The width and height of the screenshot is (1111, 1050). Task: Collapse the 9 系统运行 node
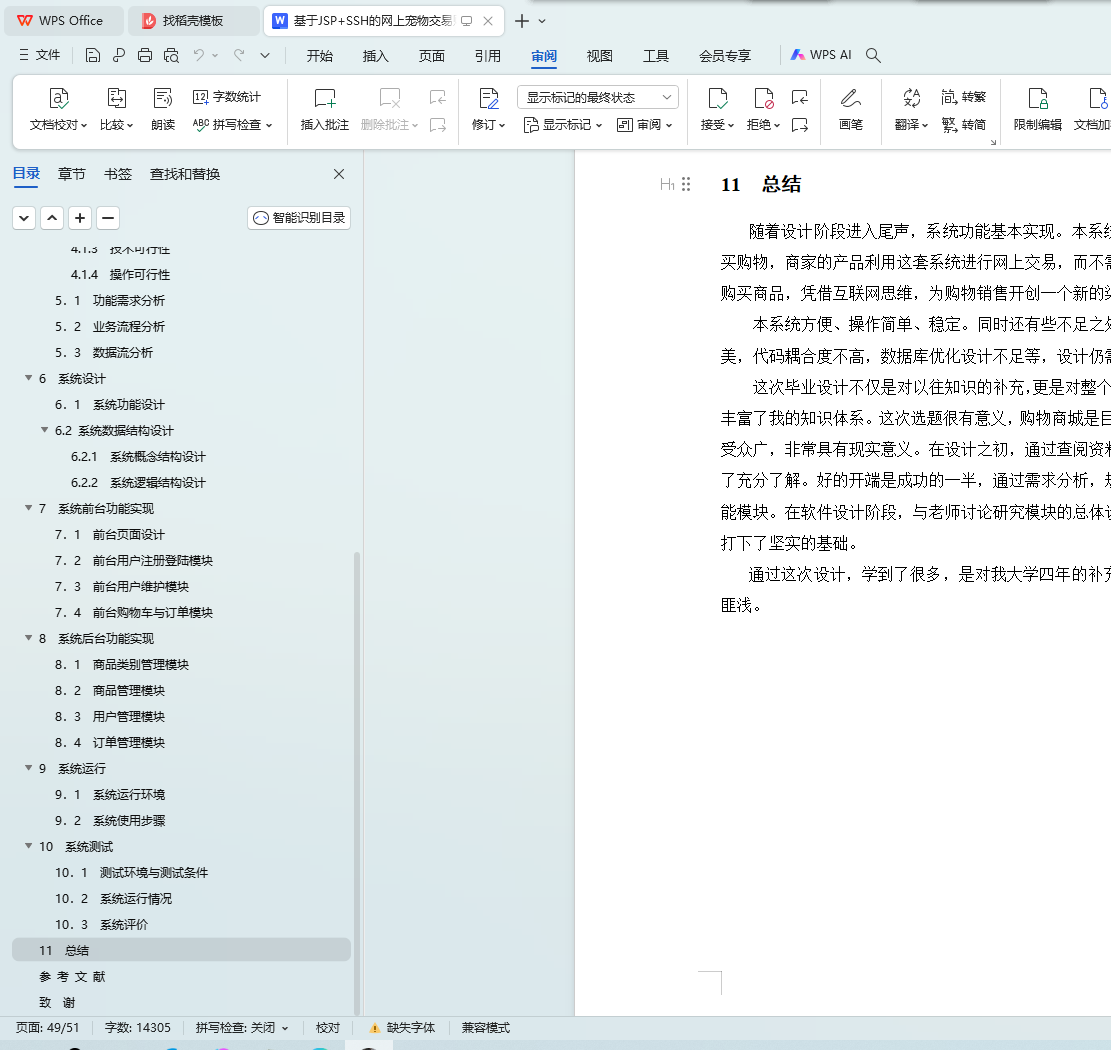28,767
